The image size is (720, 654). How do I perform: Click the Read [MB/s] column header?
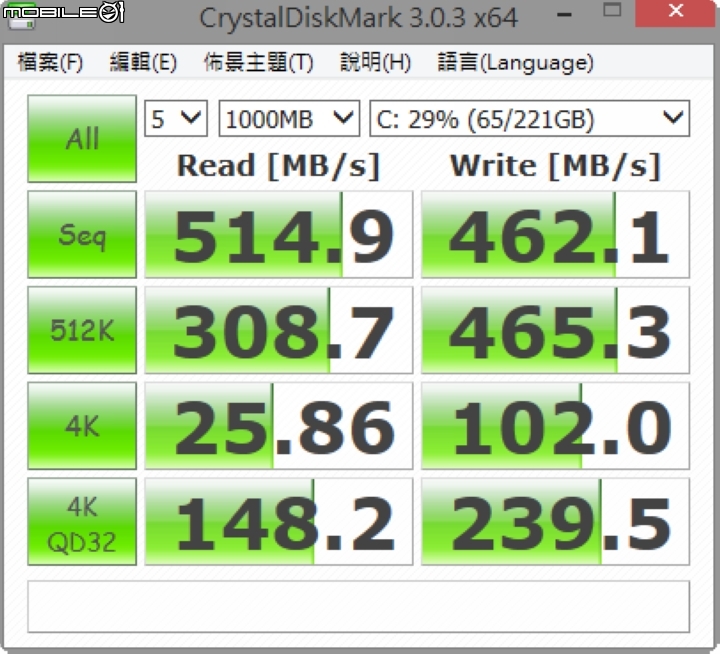279,166
